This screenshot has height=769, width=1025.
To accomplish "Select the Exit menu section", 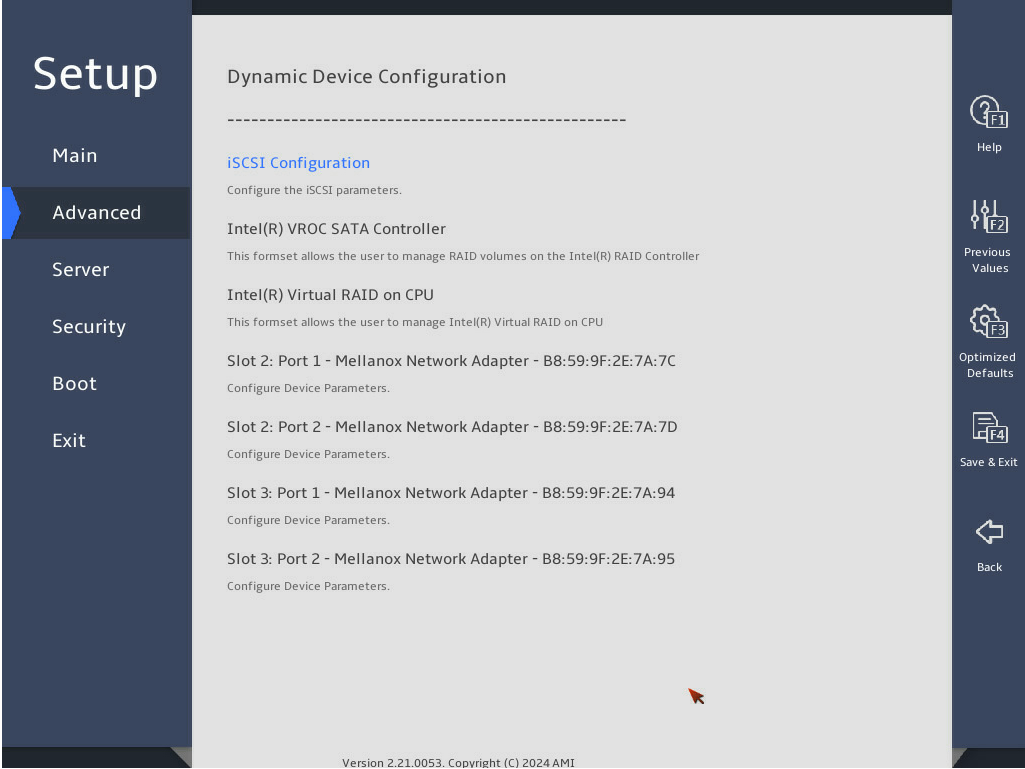I will pos(69,440).
